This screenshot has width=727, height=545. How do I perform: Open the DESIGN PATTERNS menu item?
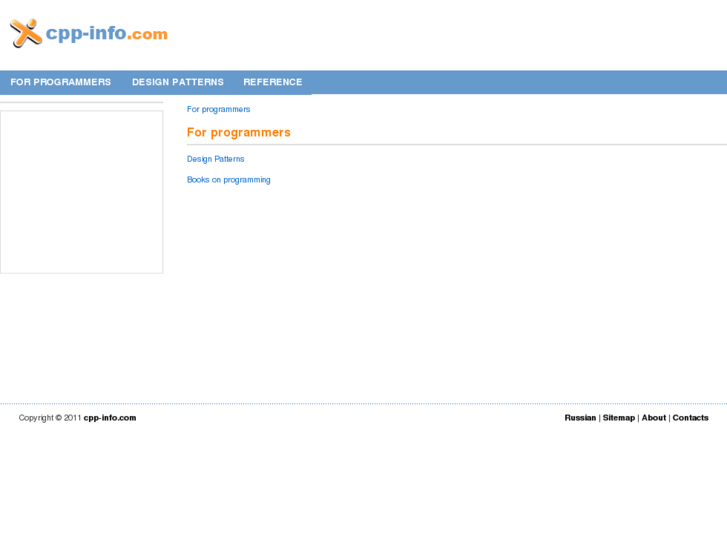[x=178, y=82]
